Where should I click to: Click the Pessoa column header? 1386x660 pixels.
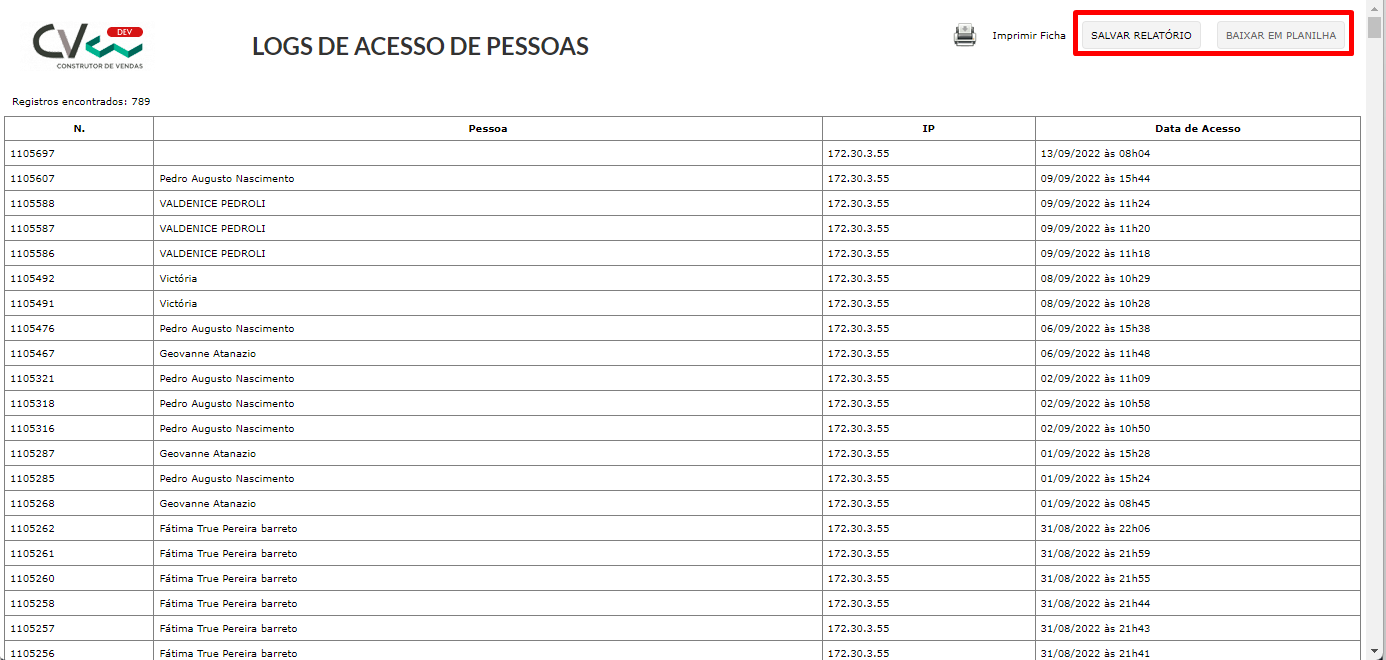pyautogui.click(x=488, y=128)
